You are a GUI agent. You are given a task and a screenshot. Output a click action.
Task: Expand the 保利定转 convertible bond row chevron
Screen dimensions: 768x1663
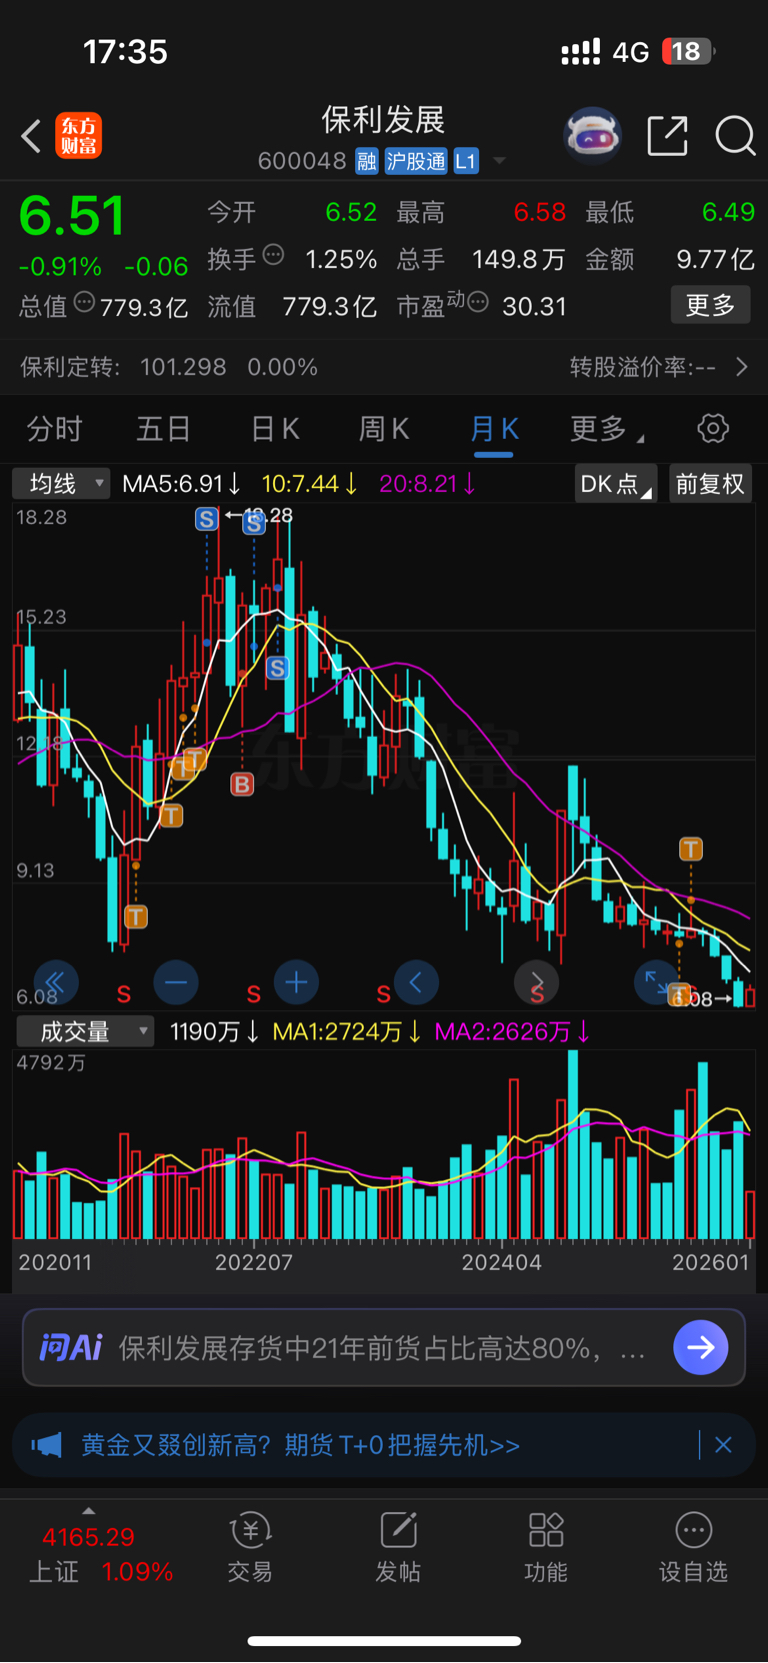(x=741, y=367)
